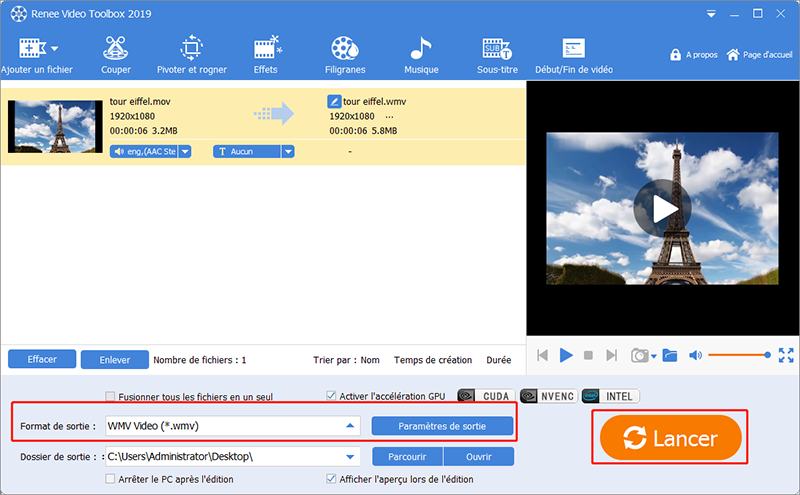
Task: Open the Couper cutting tool
Action: 116,53
